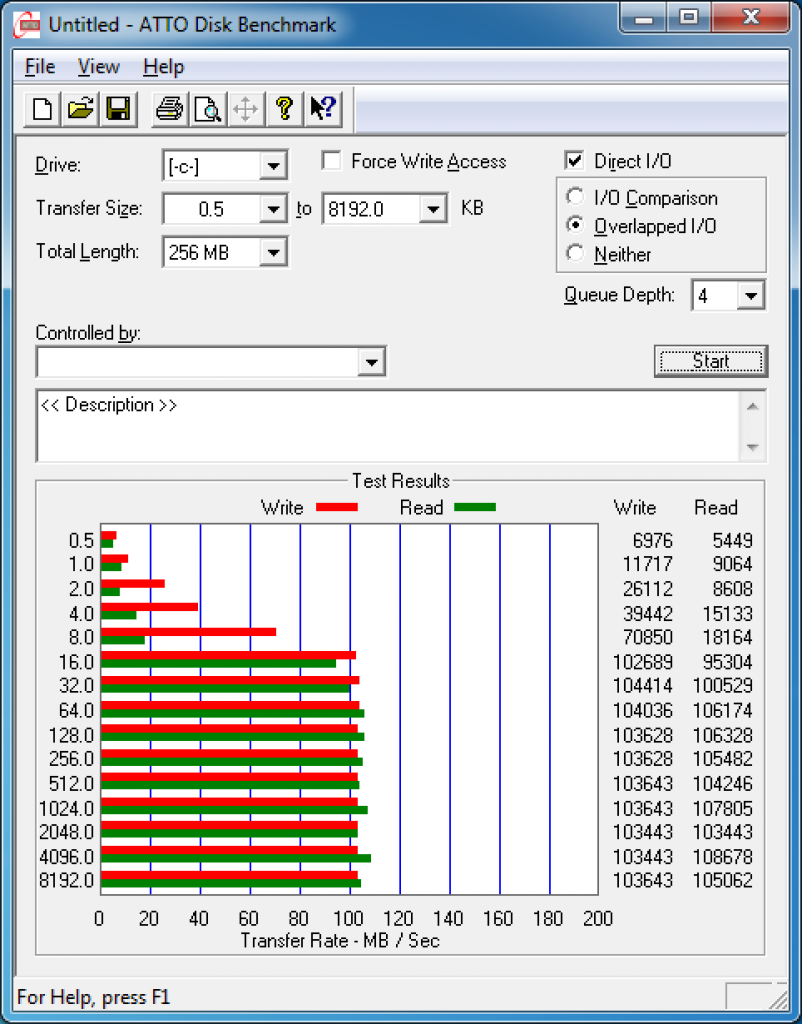
Task: Uncheck the Direct I/O checkbox
Action: point(574,161)
